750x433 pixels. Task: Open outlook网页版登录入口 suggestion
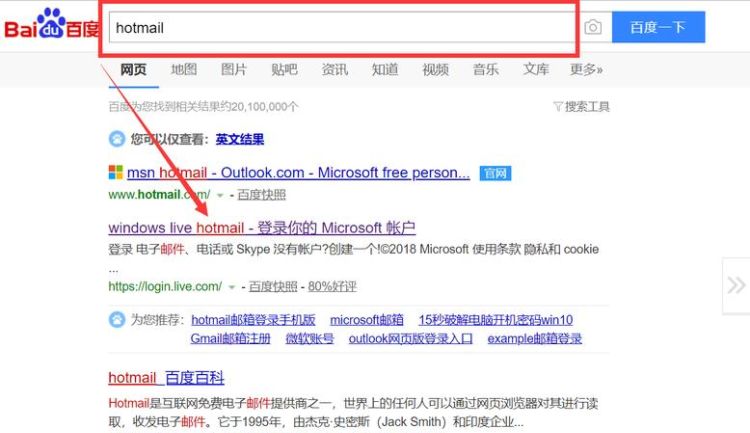click(x=411, y=339)
